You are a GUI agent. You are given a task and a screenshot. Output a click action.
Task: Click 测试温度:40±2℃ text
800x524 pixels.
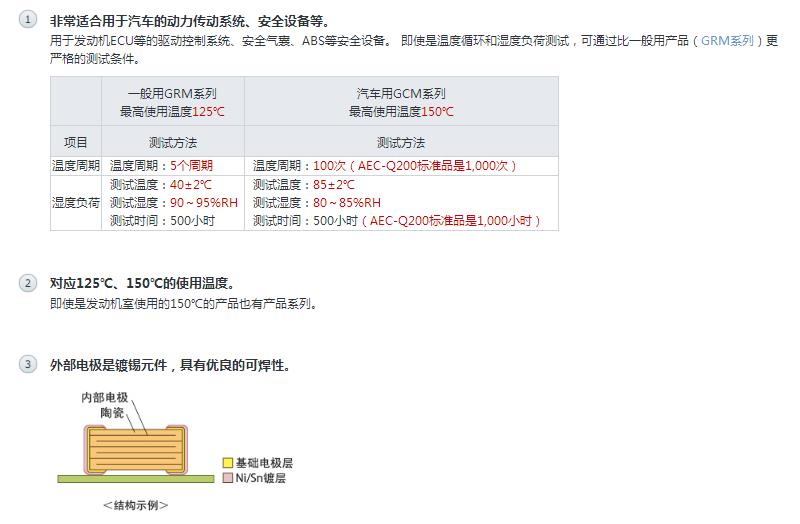(161, 184)
